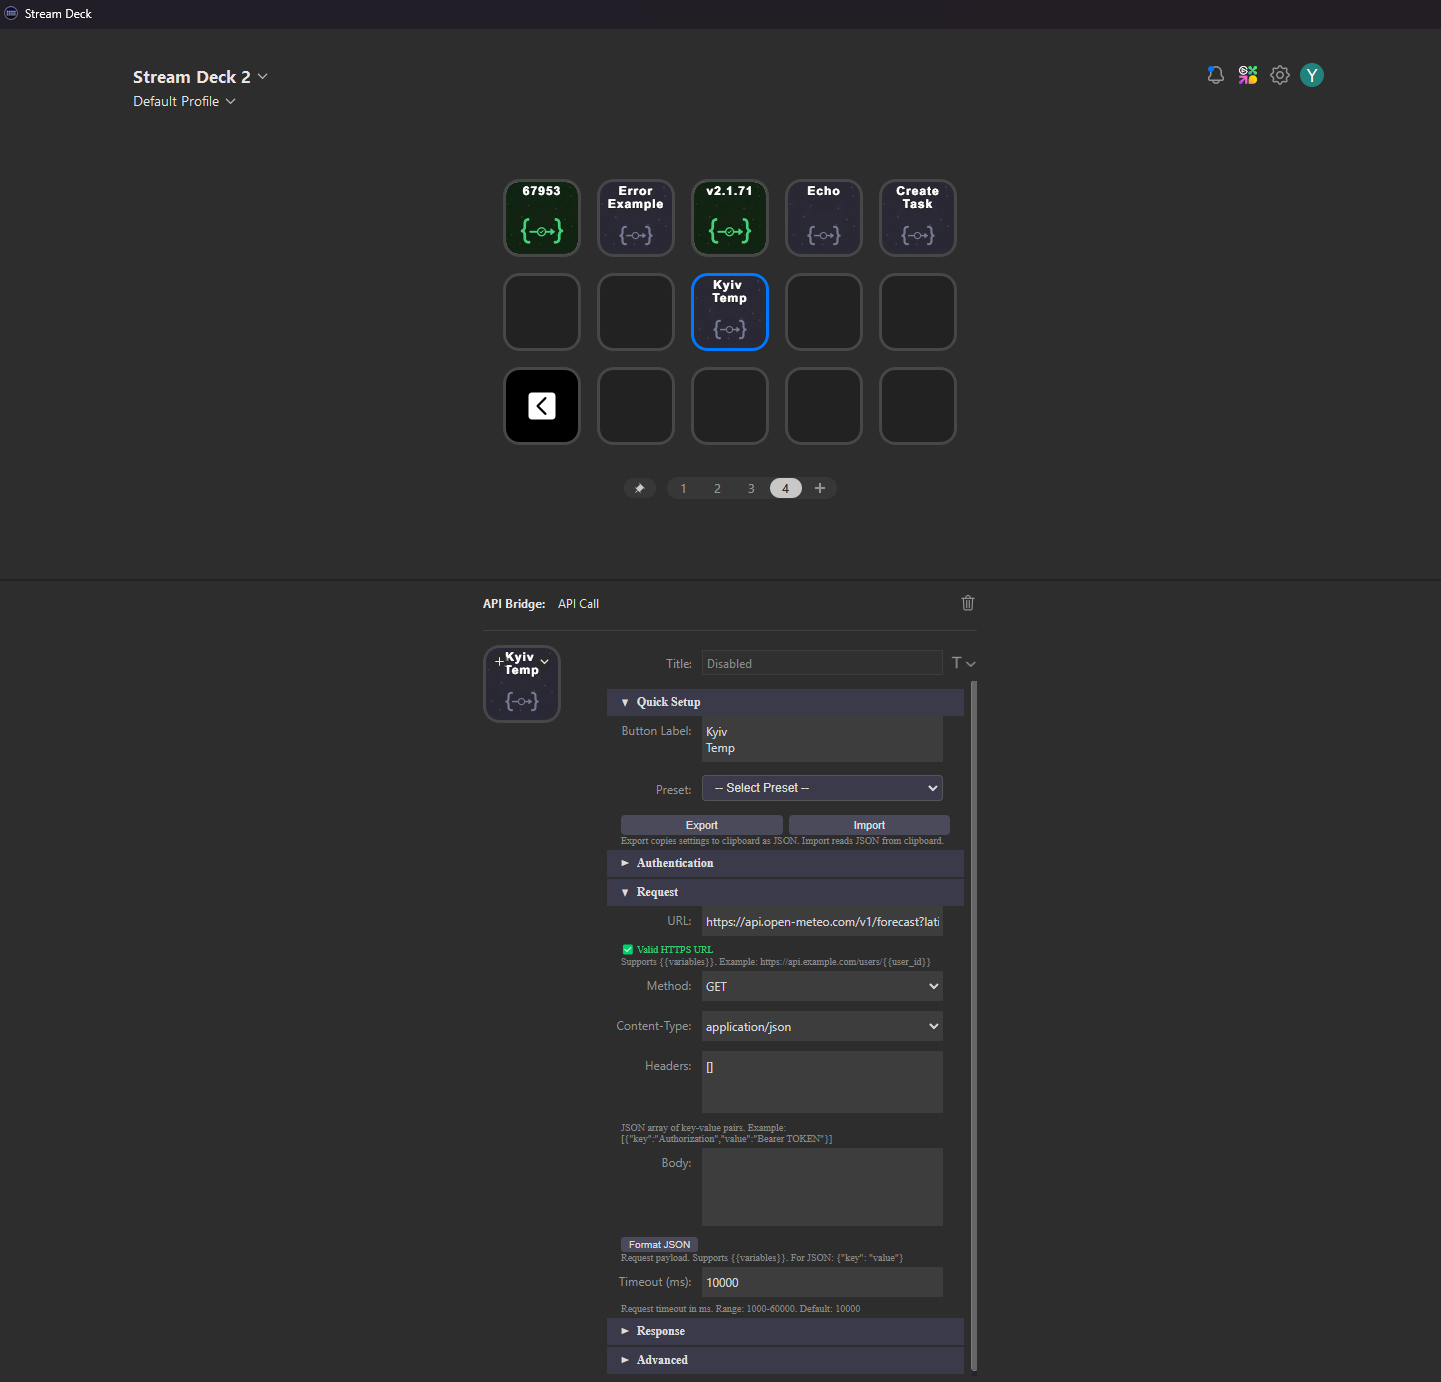Select the Error Example key
1441x1382 pixels.
pos(635,218)
